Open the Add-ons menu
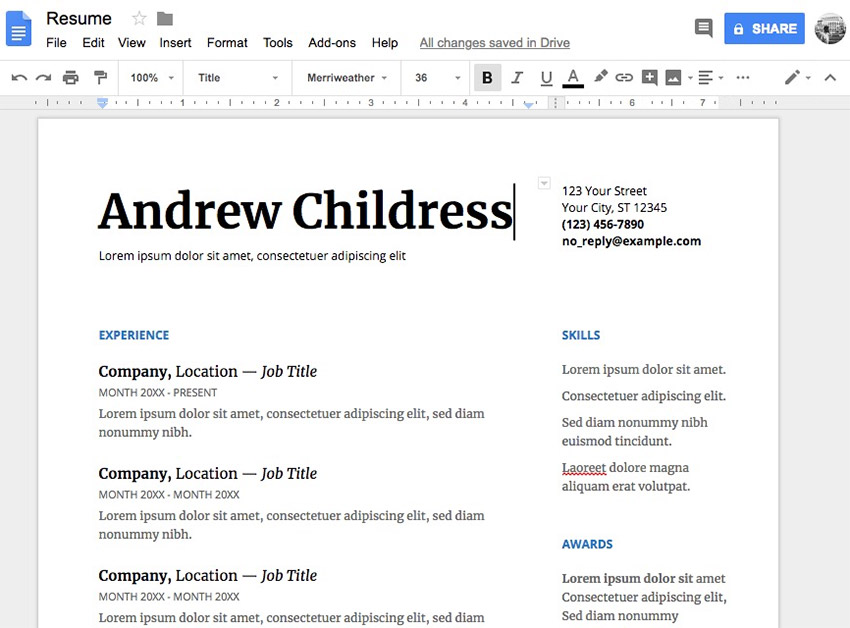The width and height of the screenshot is (850, 628). tap(332, 43)
